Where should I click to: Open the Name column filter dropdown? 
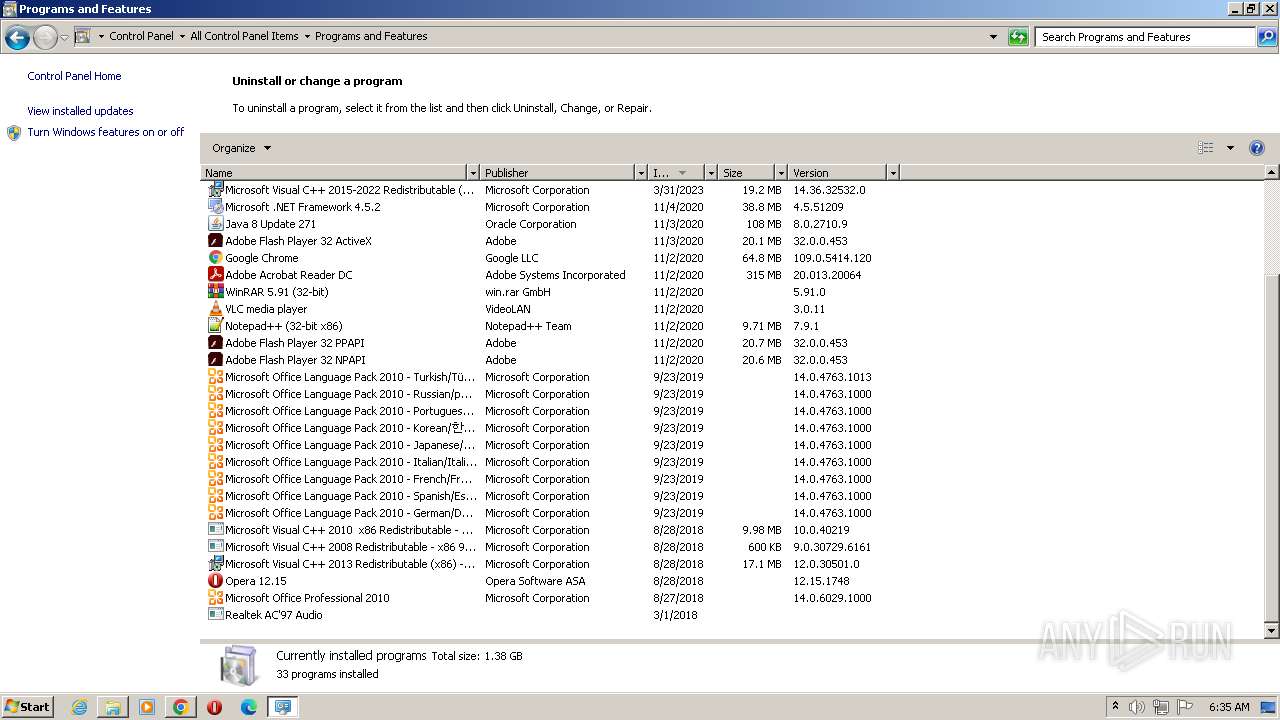473,173
